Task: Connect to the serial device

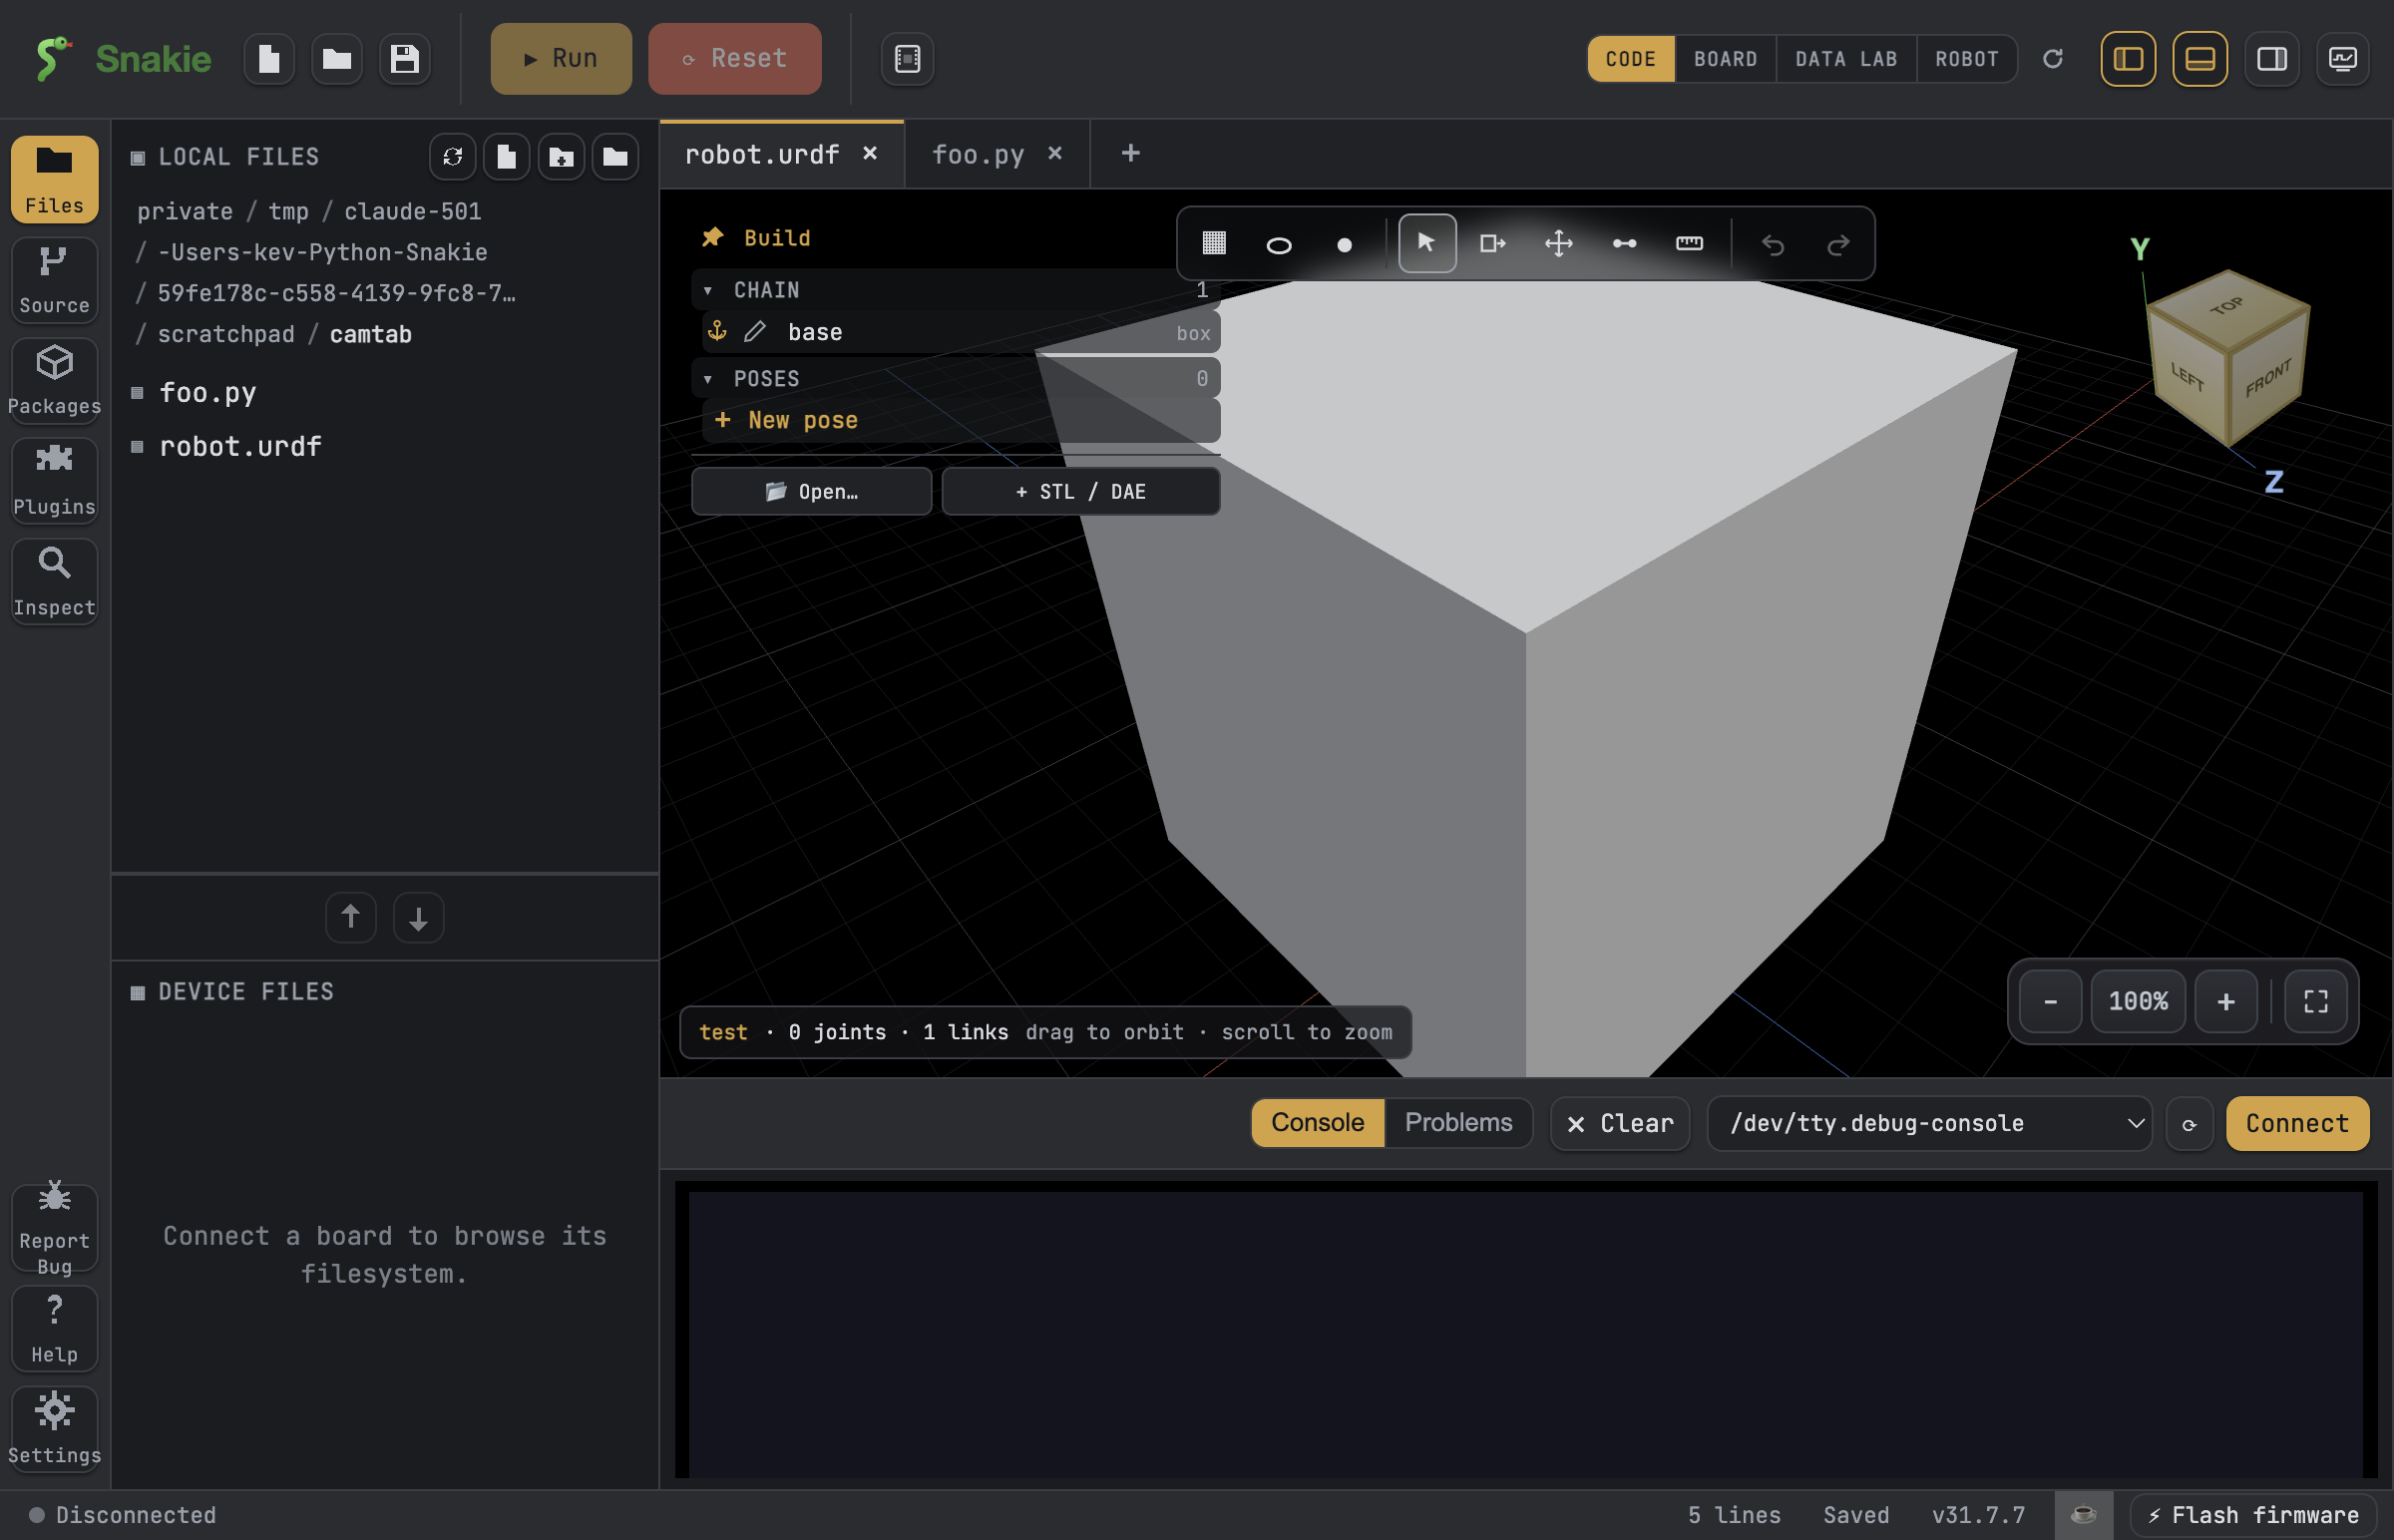Action: coord(2297,1123)
